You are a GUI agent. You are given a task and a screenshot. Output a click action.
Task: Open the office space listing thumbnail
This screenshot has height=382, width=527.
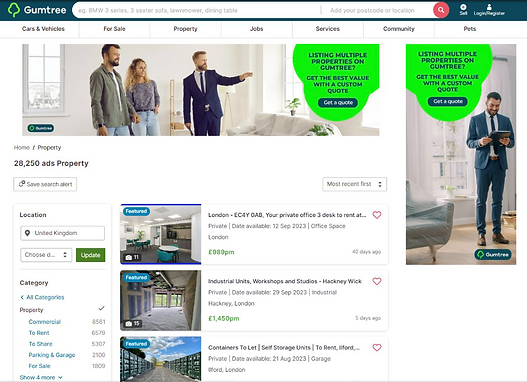click(x=161, y=234)
